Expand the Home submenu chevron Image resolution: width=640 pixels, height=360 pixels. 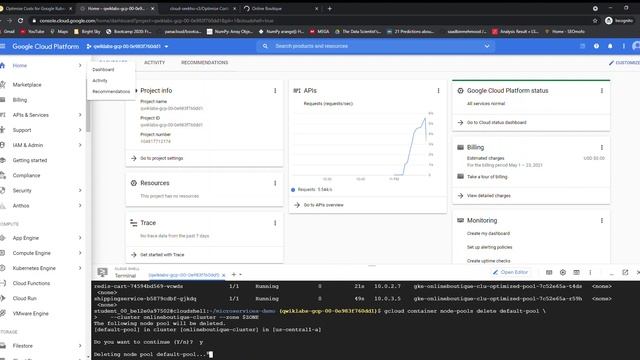coord(80,65)
